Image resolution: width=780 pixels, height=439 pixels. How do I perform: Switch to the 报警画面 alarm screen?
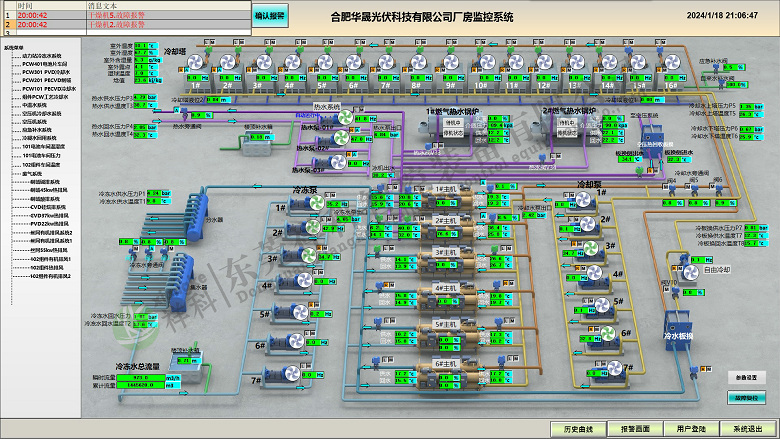coord(636,428)
